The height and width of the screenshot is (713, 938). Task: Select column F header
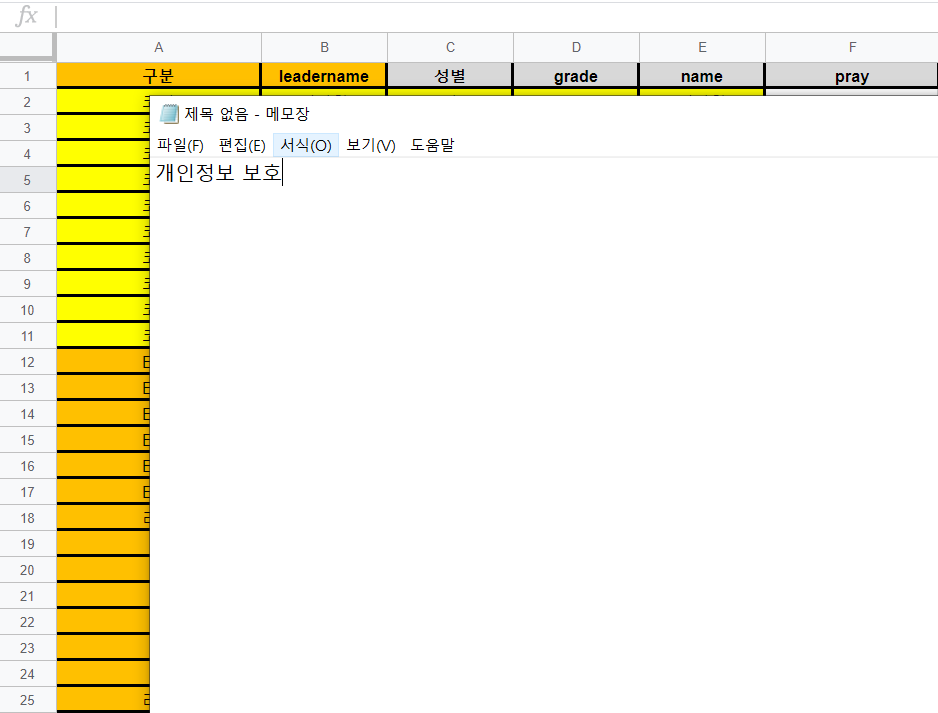852,47
